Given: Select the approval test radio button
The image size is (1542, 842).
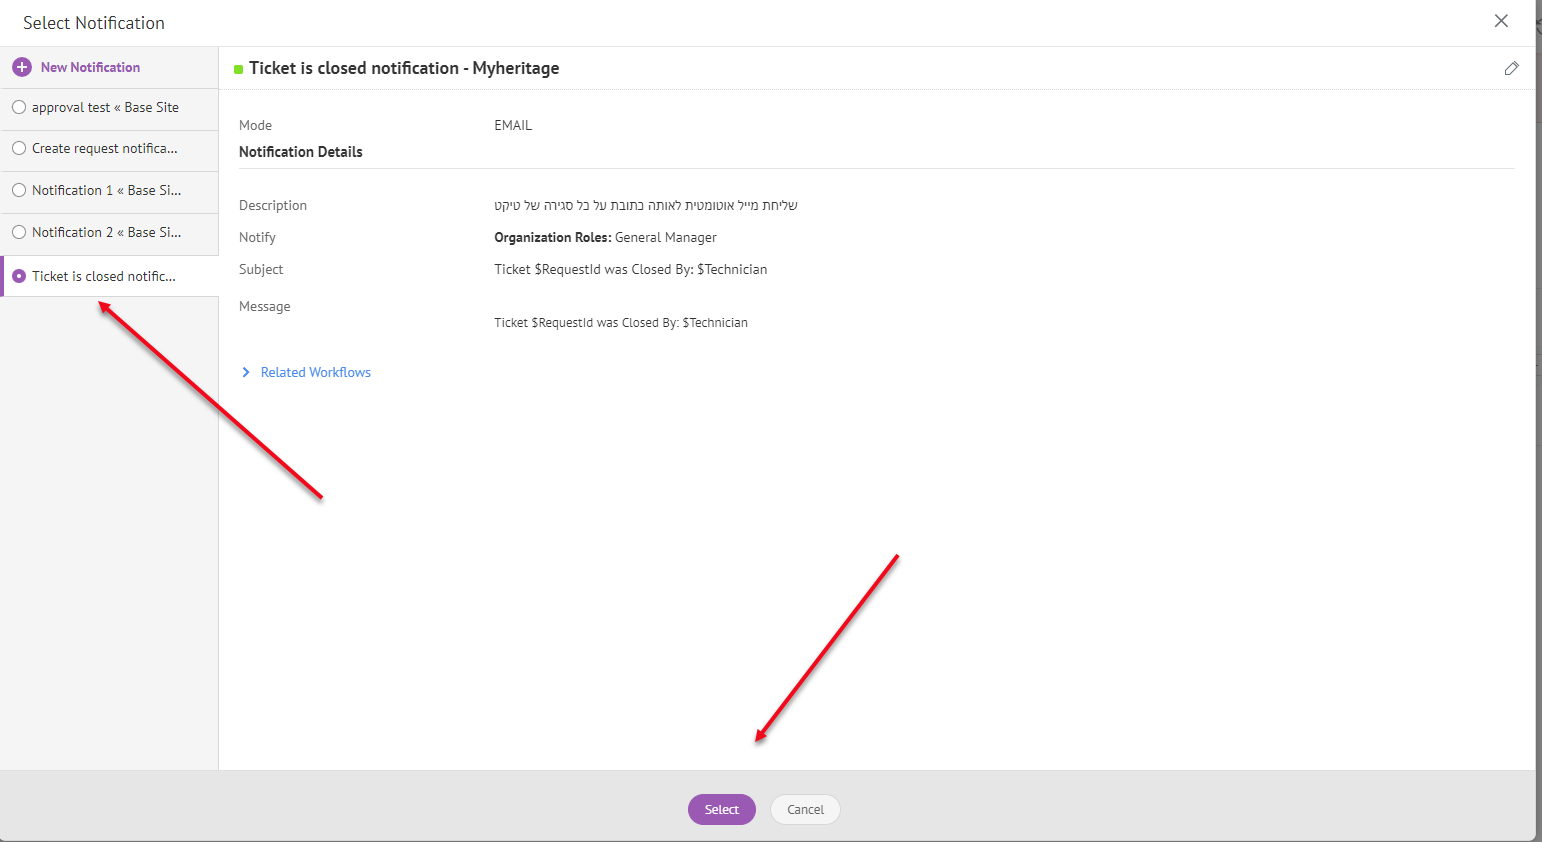Looking at the screenshot, I should pyautogui.click(x=19, y=107).
